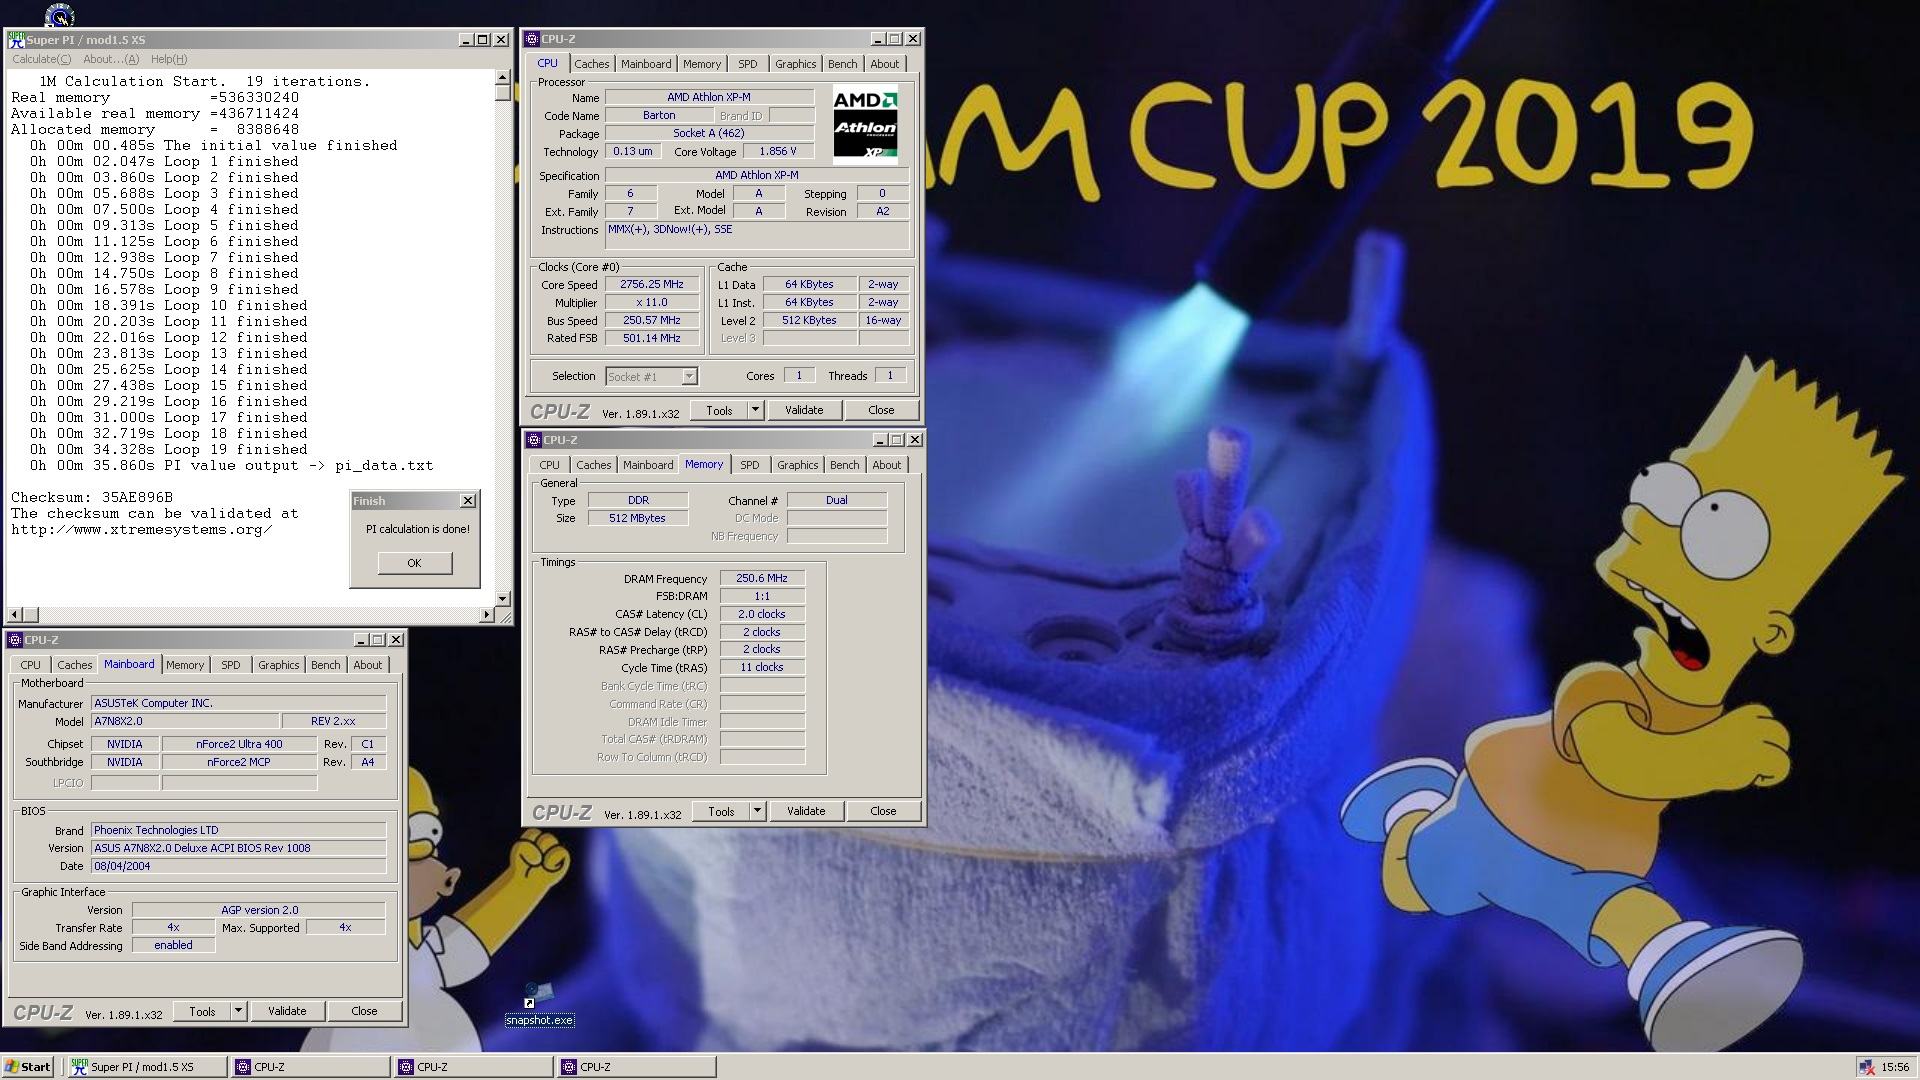Open the snapshot.exe desktop shortcut
This screenshot has height=1080, width=1920.
[538, 1003]
